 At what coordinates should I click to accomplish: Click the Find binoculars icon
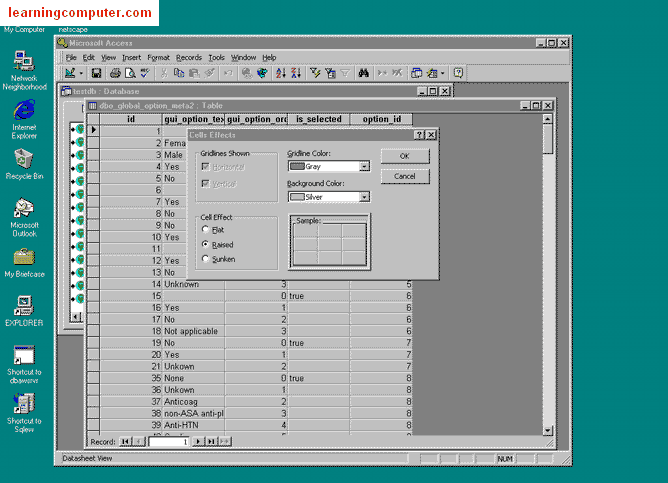pos(363,73)
